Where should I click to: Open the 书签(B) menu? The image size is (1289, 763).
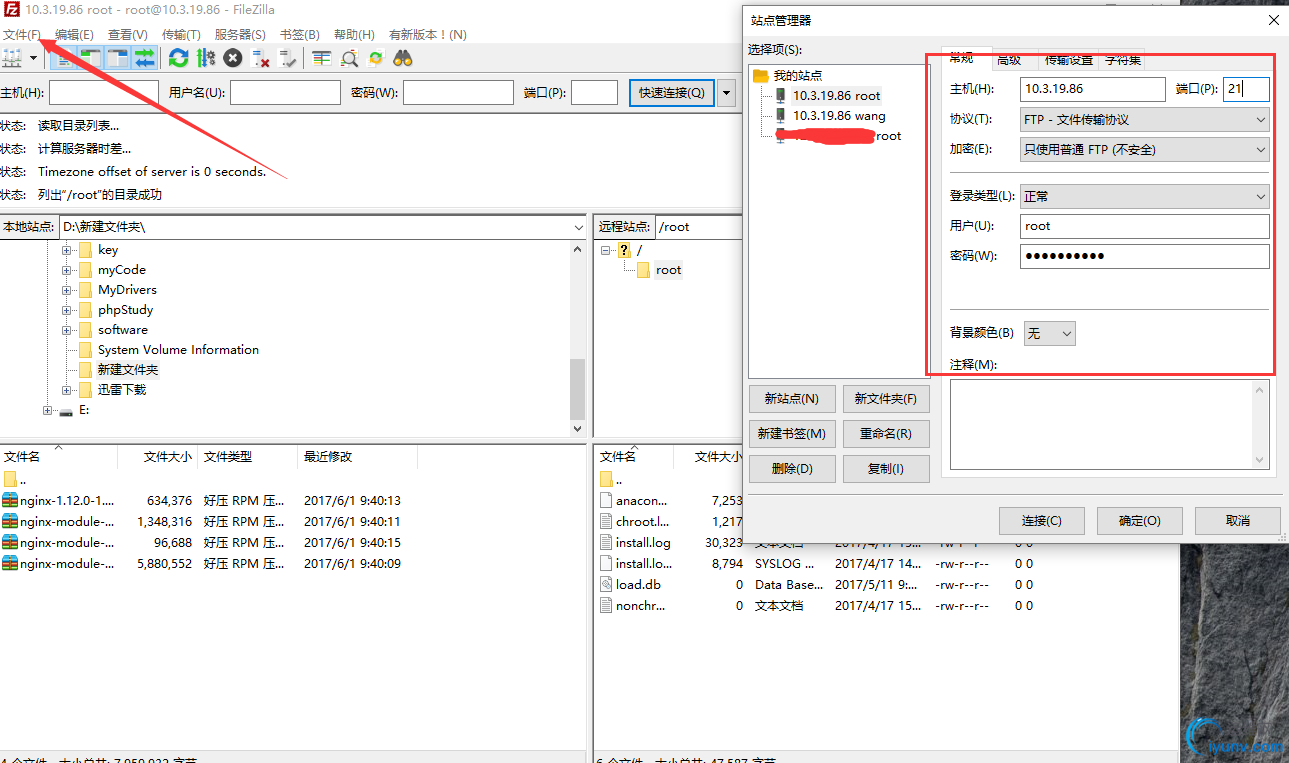(x=300, y=34)
